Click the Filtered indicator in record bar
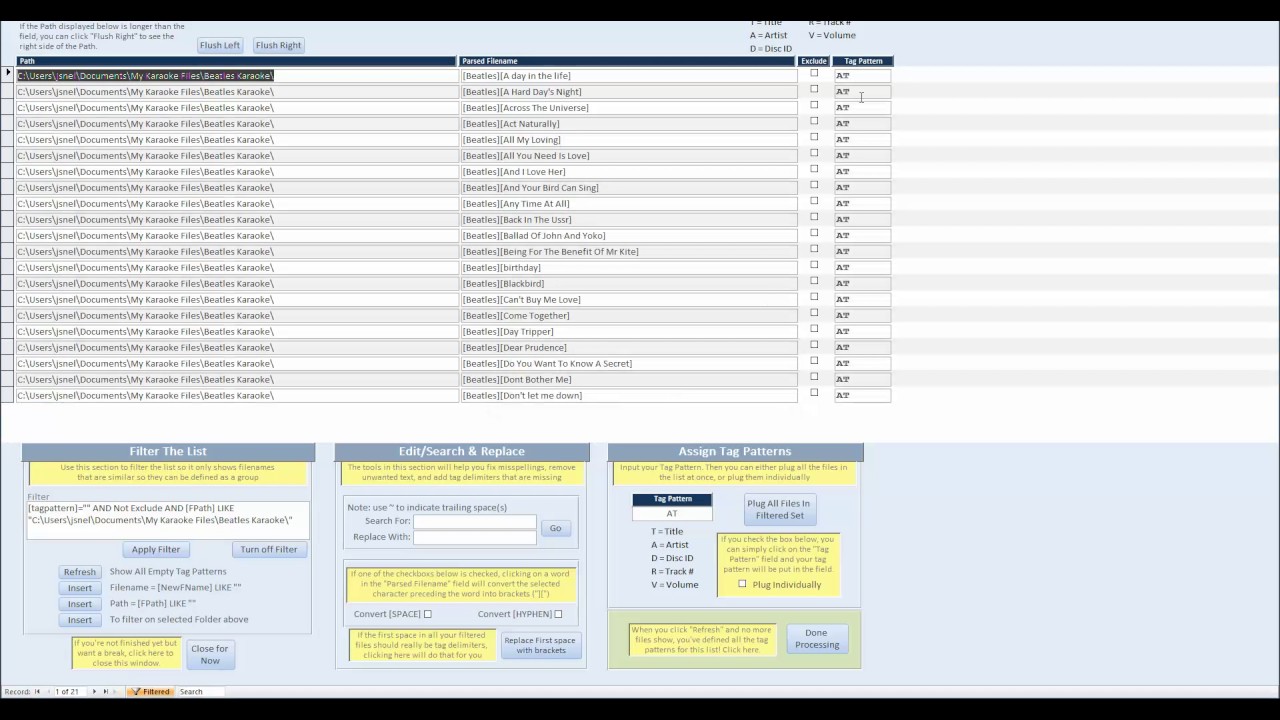The image size is (1280, 720). click(150, 691)
